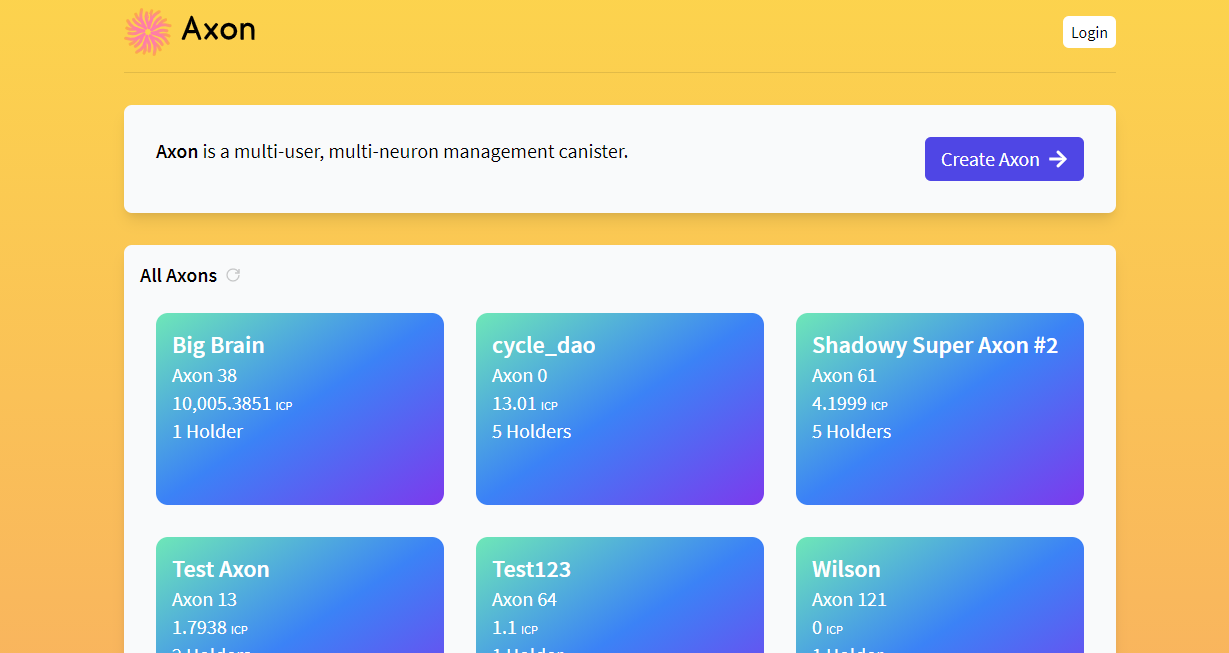This screenshot has width=1229, height=653.
Task: Open the cycle_dao axon card
Action: [x=620, y=409]
